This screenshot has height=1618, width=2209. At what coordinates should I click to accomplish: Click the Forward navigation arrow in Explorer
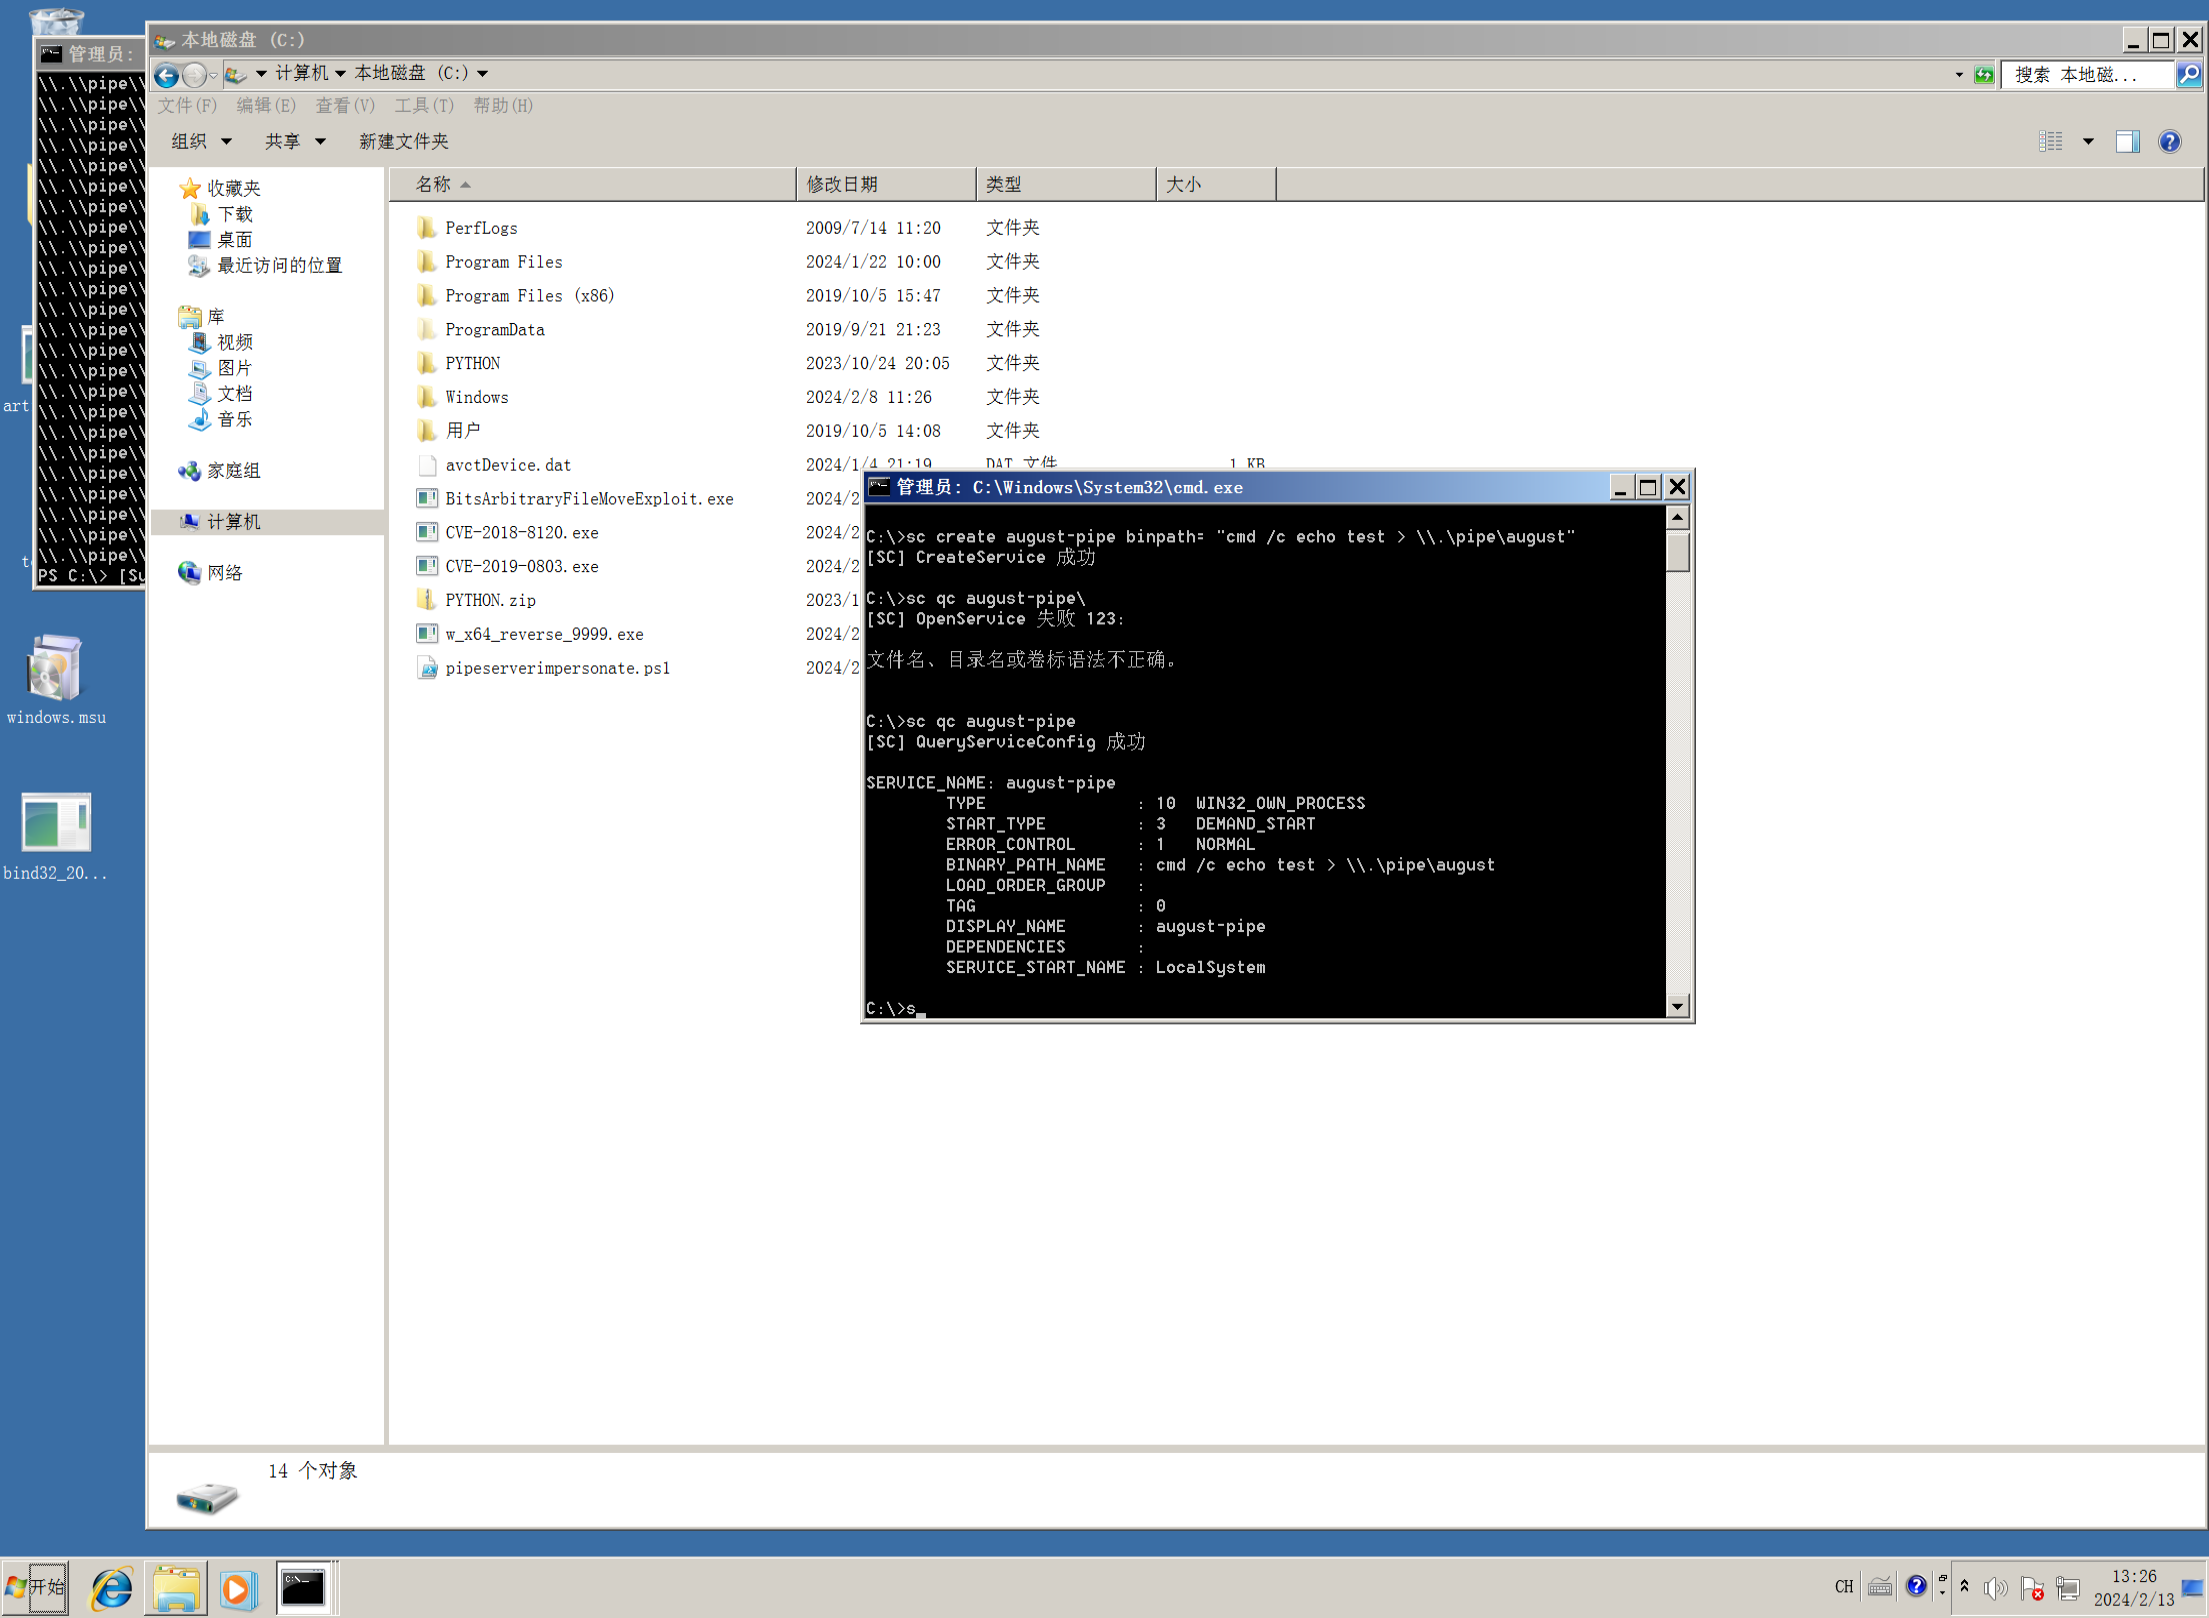click(x=195, y=74)
